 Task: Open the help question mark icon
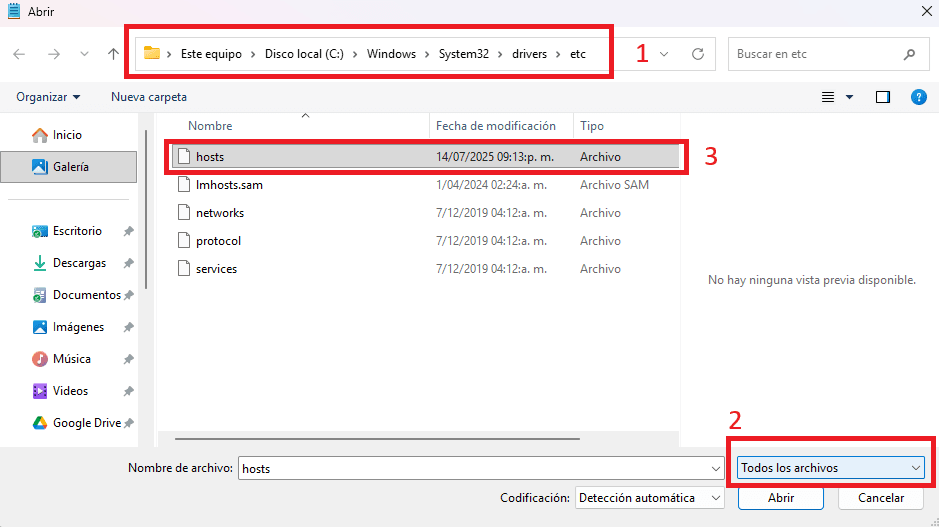918,97
